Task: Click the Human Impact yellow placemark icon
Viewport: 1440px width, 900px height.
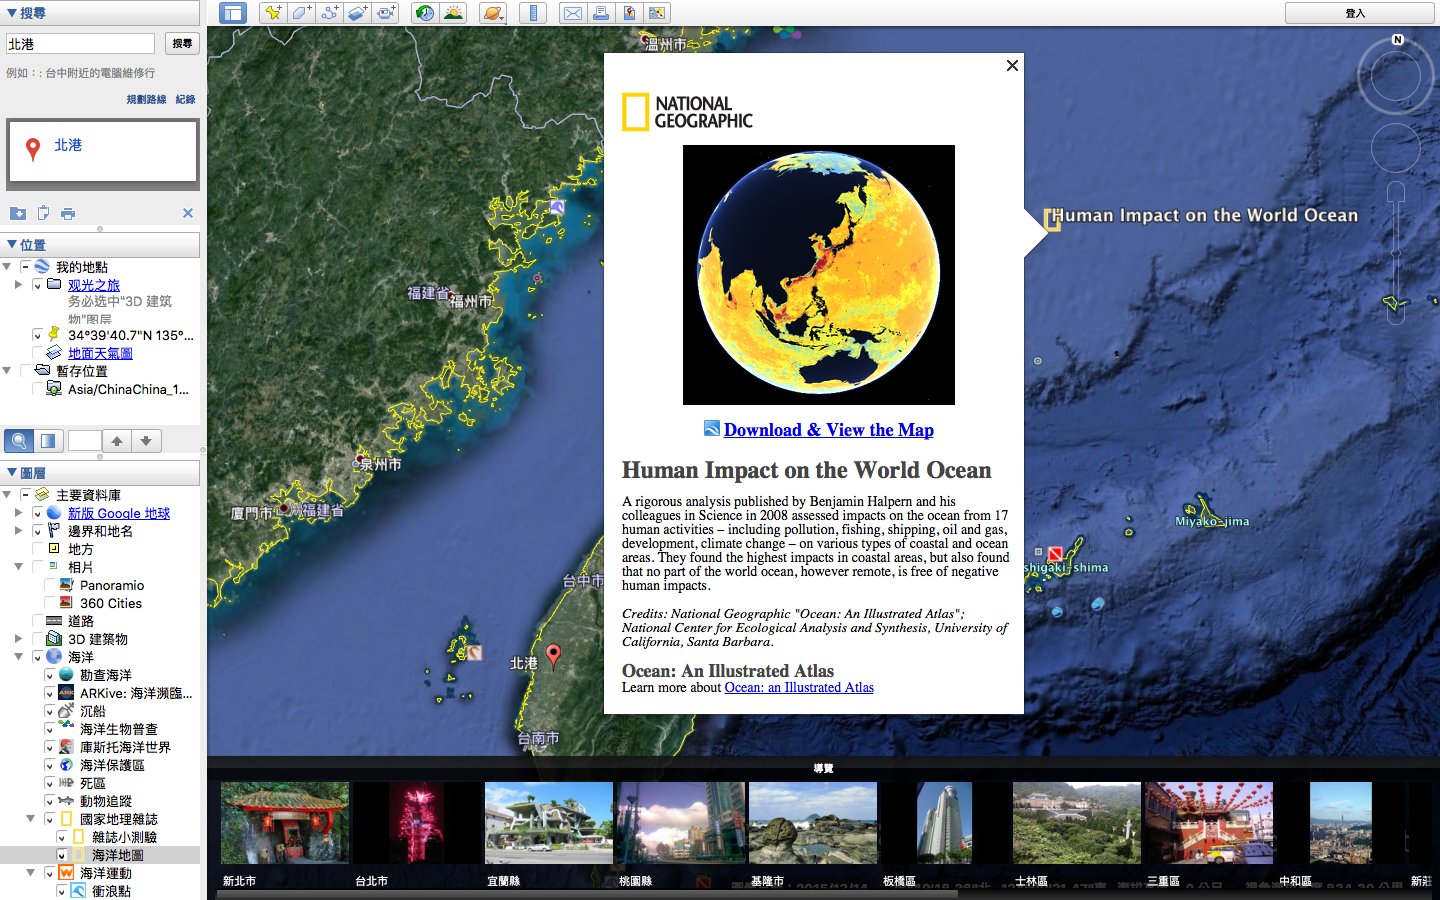Action: click(x=1052, y=219)
